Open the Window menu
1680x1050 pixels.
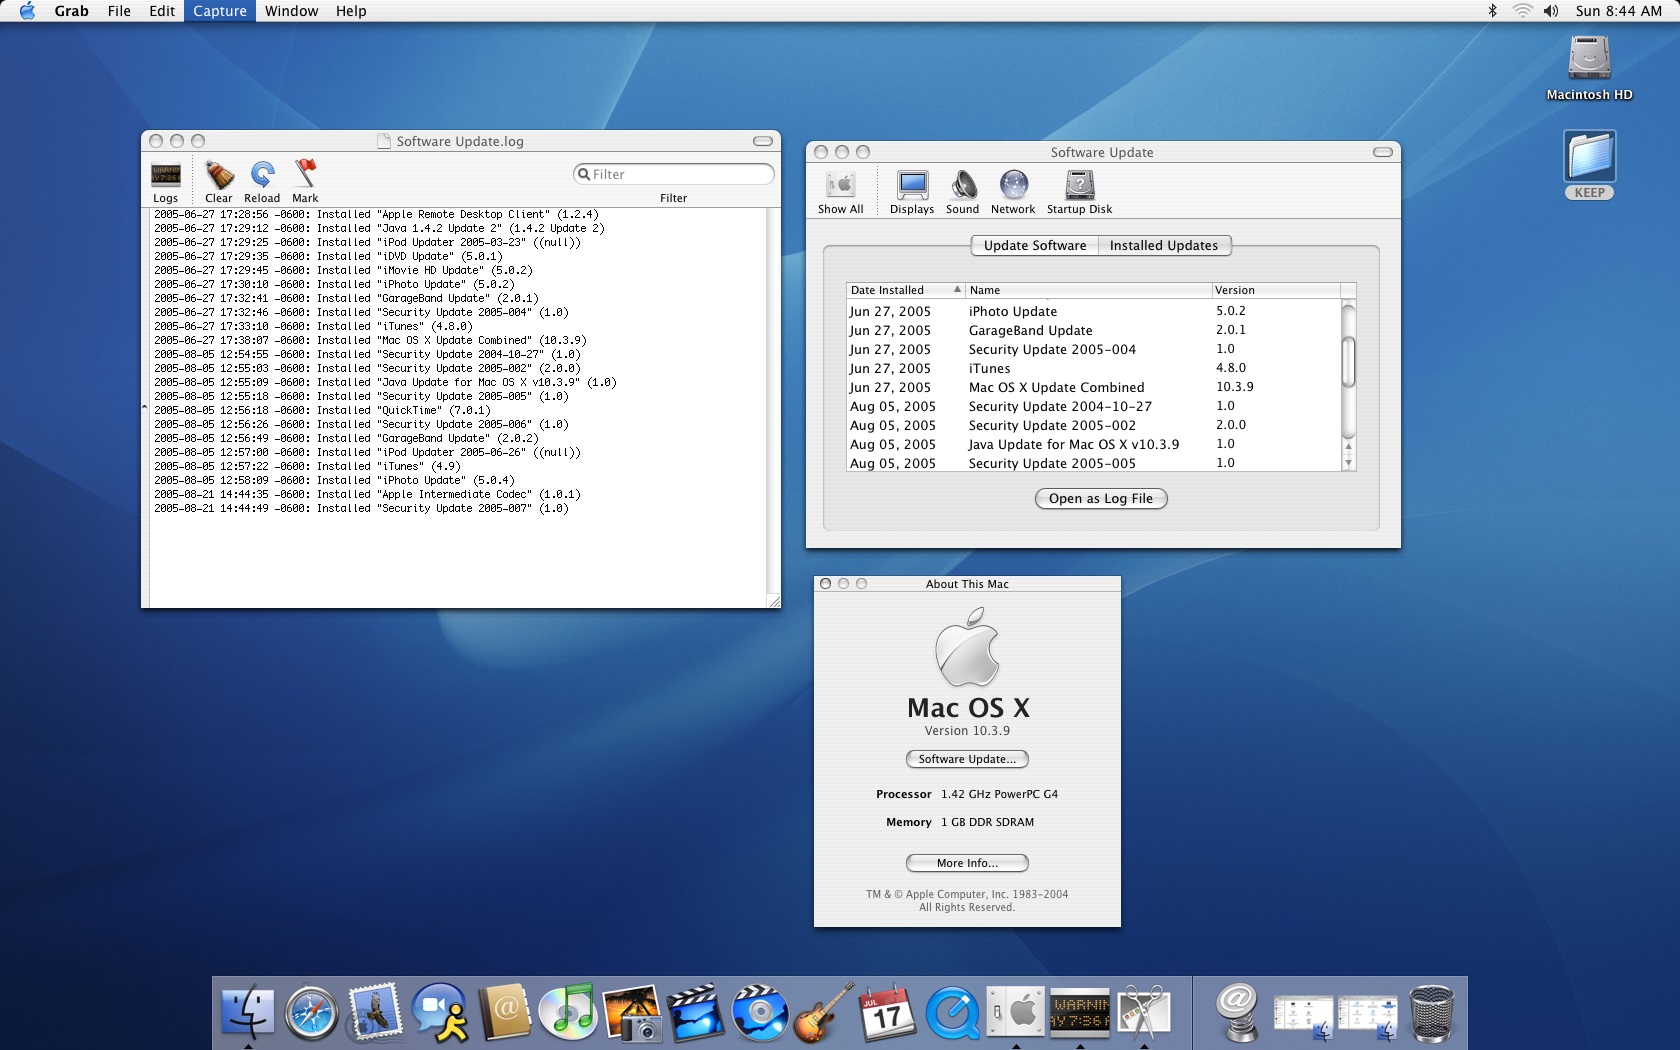(291, 11)
